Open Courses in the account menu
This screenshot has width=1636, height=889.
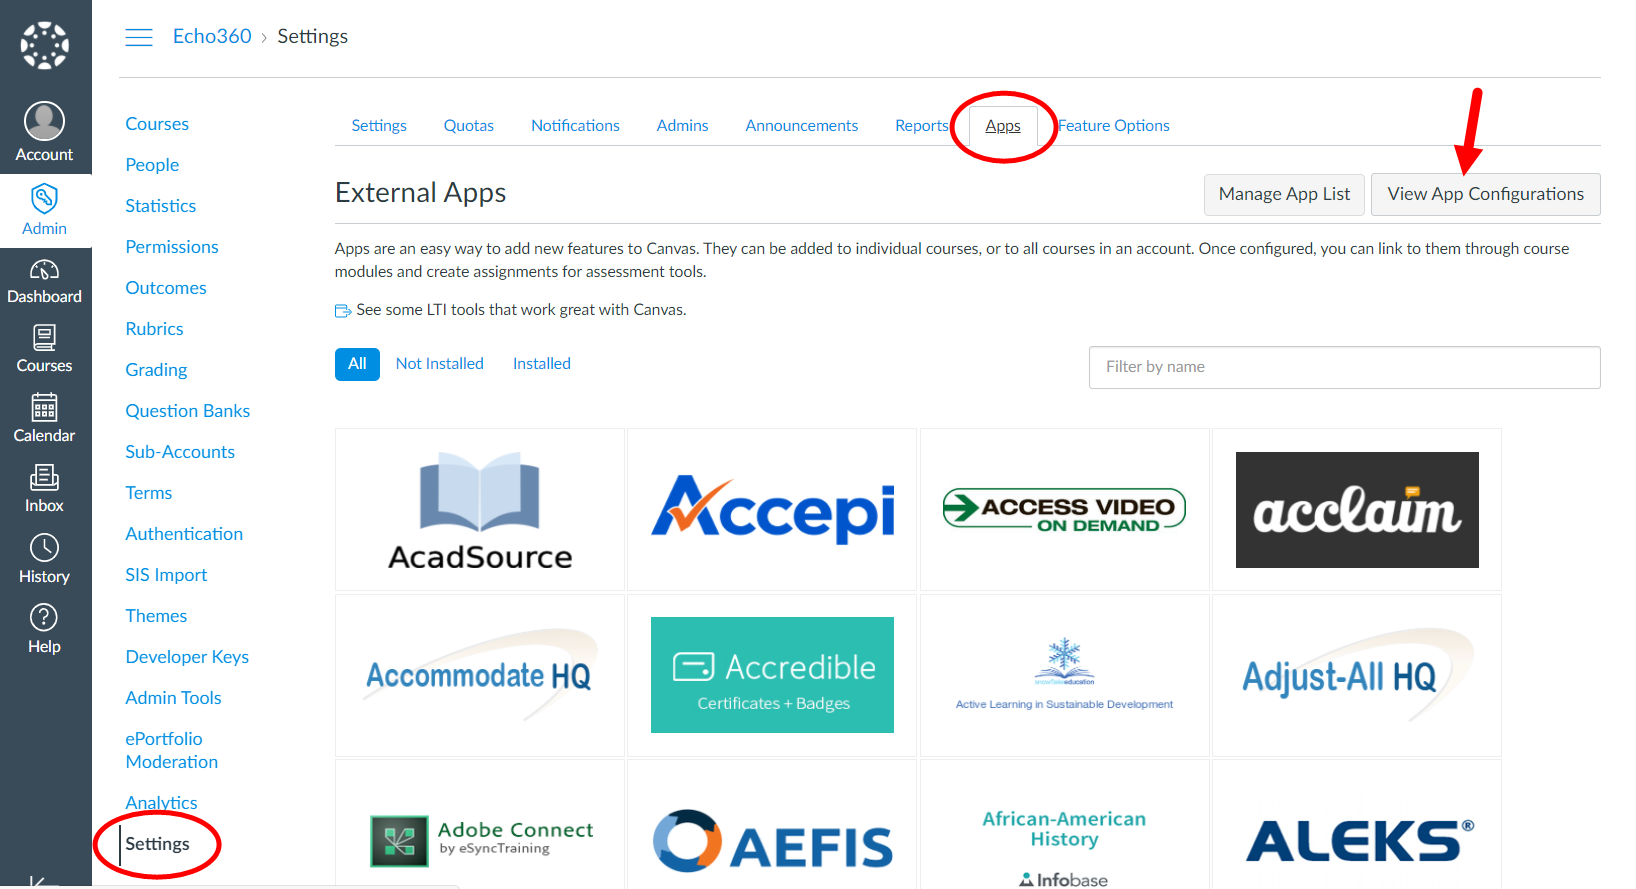click(x=157, y=124)
